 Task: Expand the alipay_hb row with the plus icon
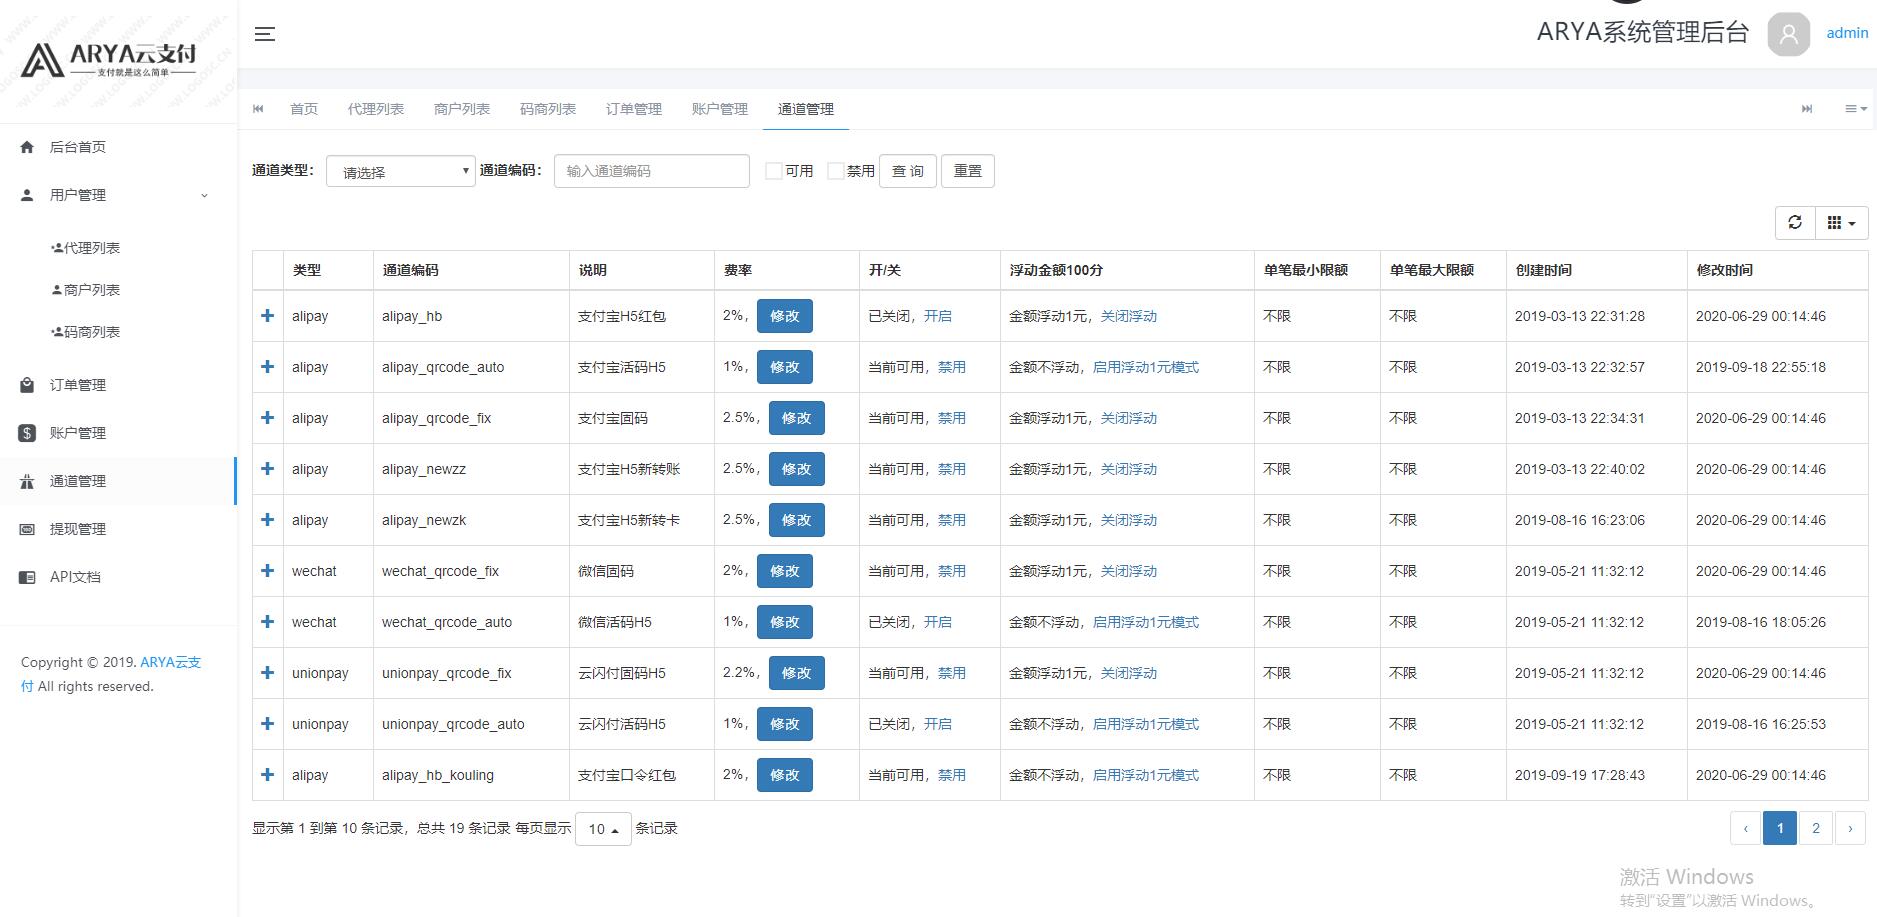point(267,315)
